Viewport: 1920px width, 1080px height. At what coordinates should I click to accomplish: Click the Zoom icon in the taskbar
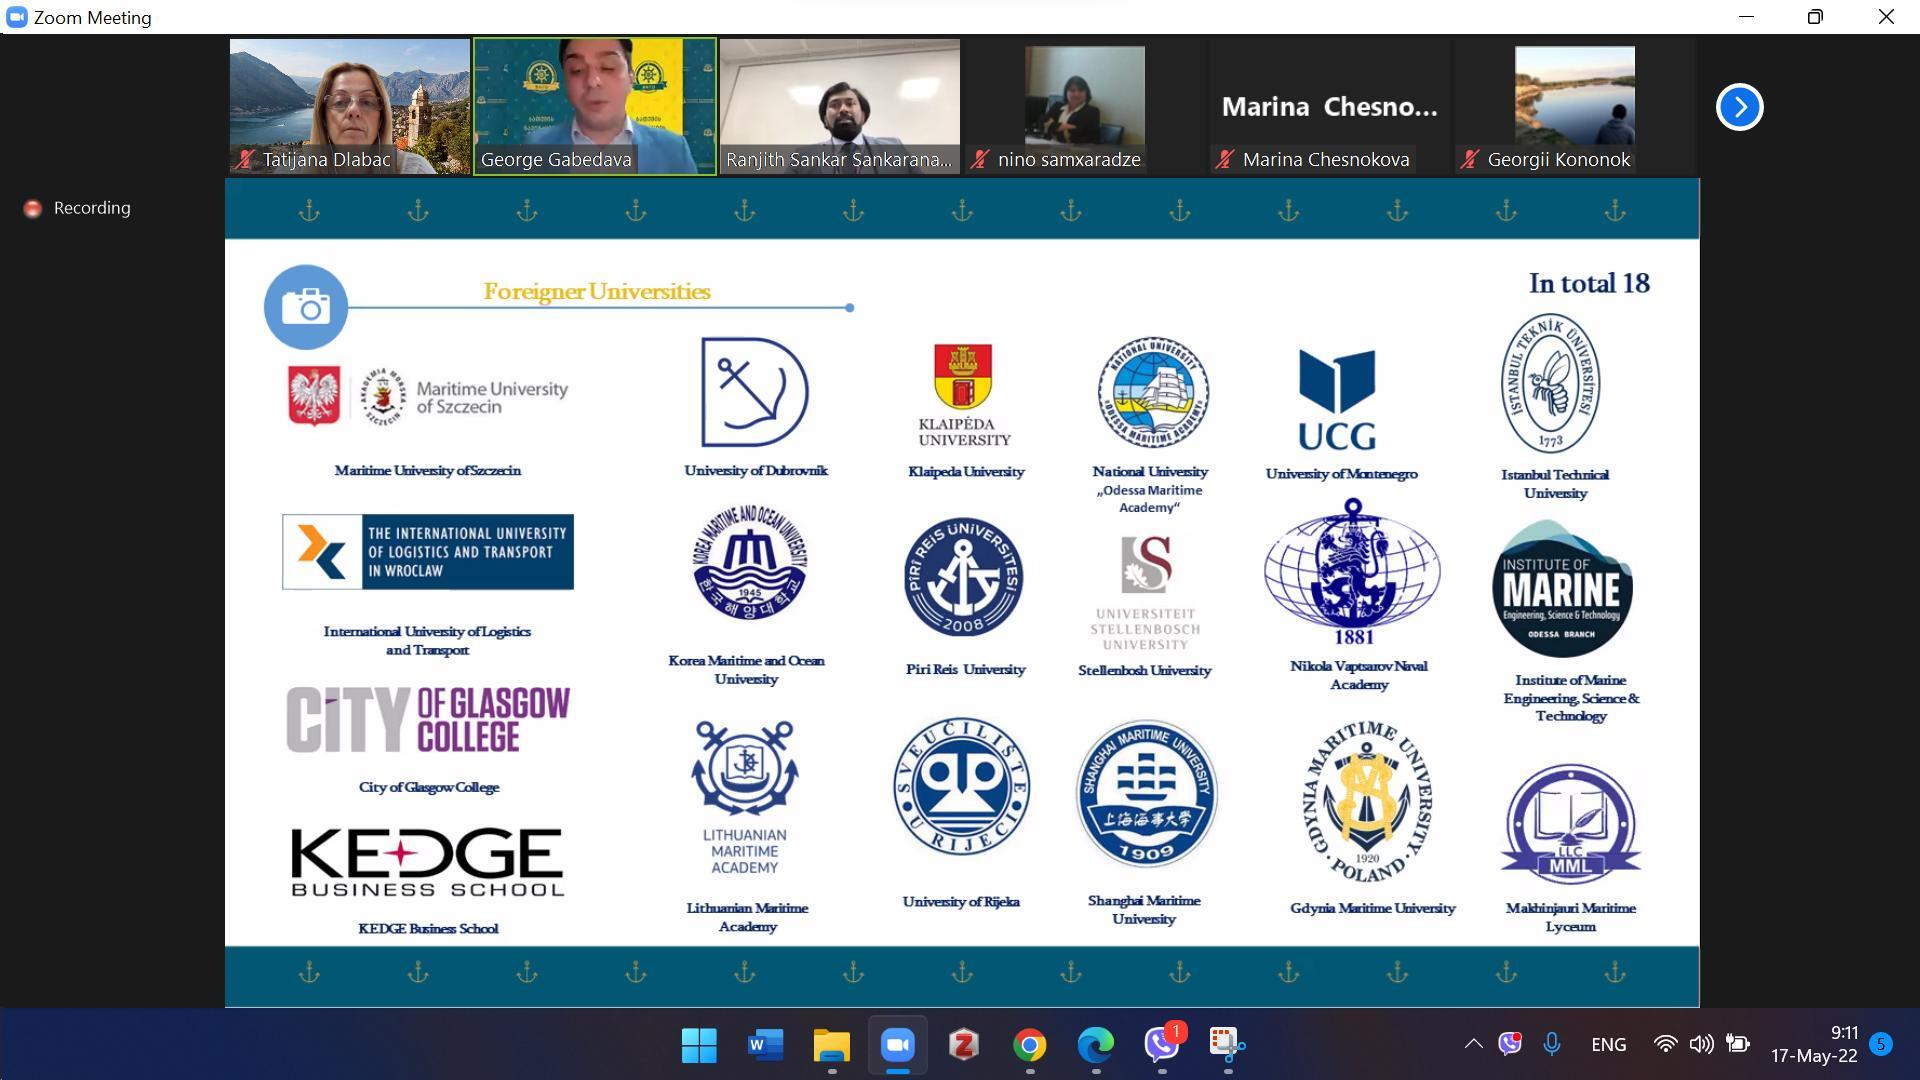(897, 1045)
